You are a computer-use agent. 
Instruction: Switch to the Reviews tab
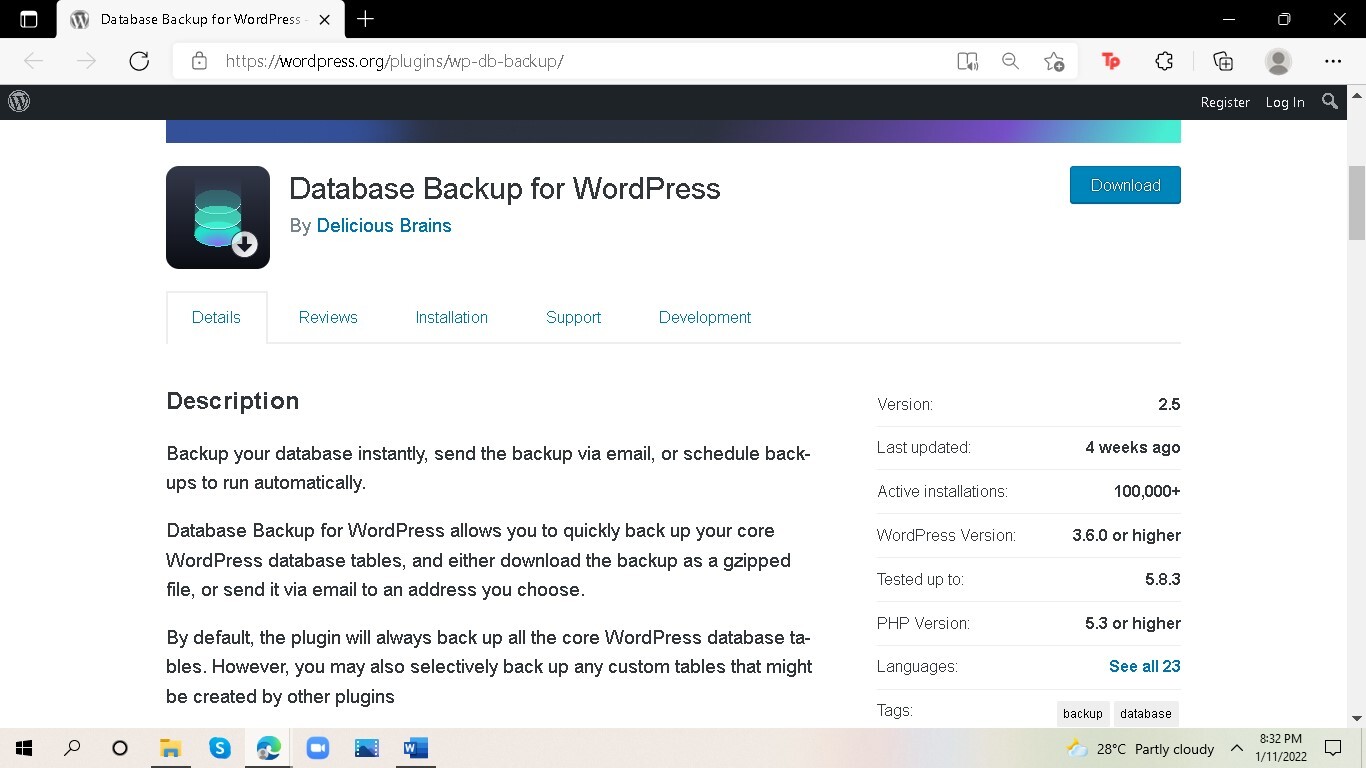[328, 317]
